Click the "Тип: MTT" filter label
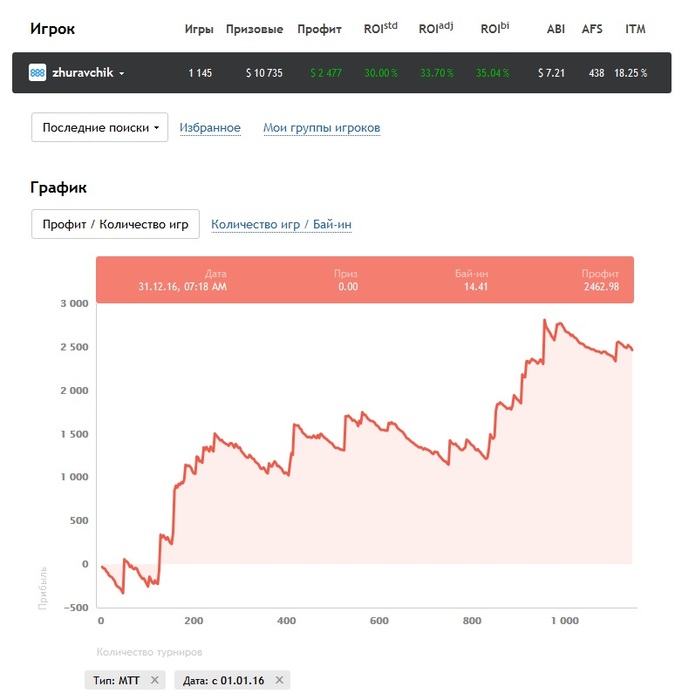The image size is (675, 700). [x=118, y=680]
